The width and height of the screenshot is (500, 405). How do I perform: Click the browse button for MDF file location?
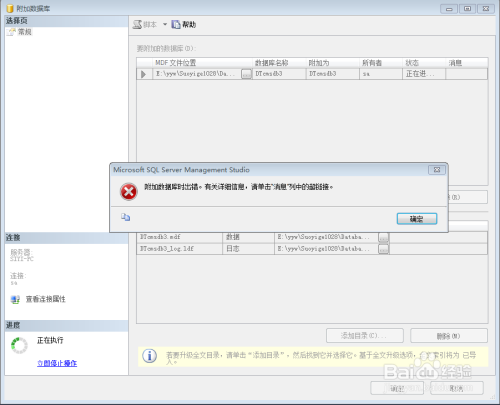pyautogui.click(x=246, y=74)
